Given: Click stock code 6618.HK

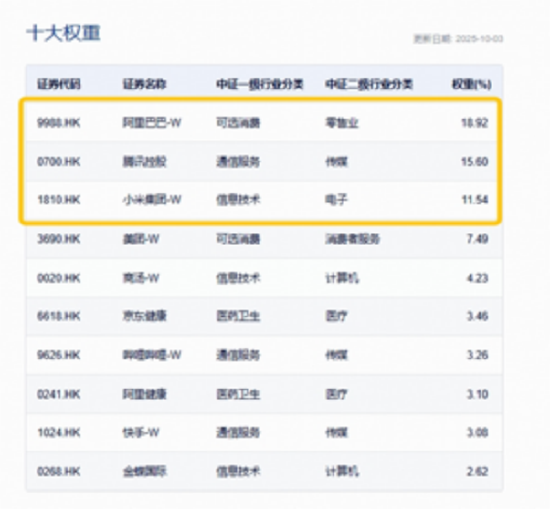Looking at the screenshot, I should [x=59, y=316].
